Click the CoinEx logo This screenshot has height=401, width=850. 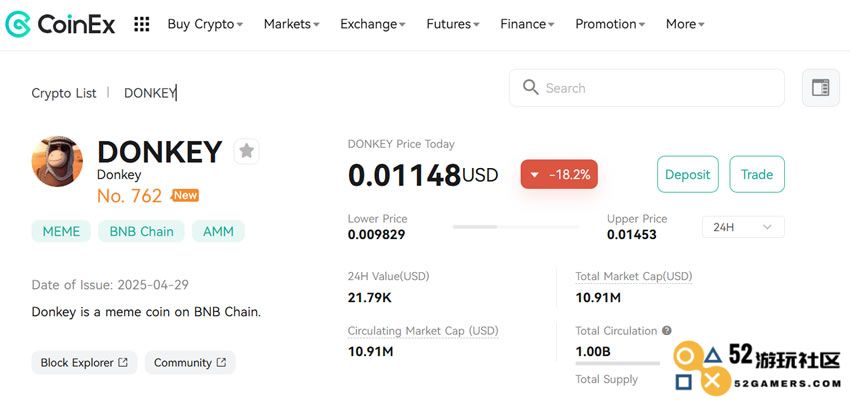coord(60,24)
